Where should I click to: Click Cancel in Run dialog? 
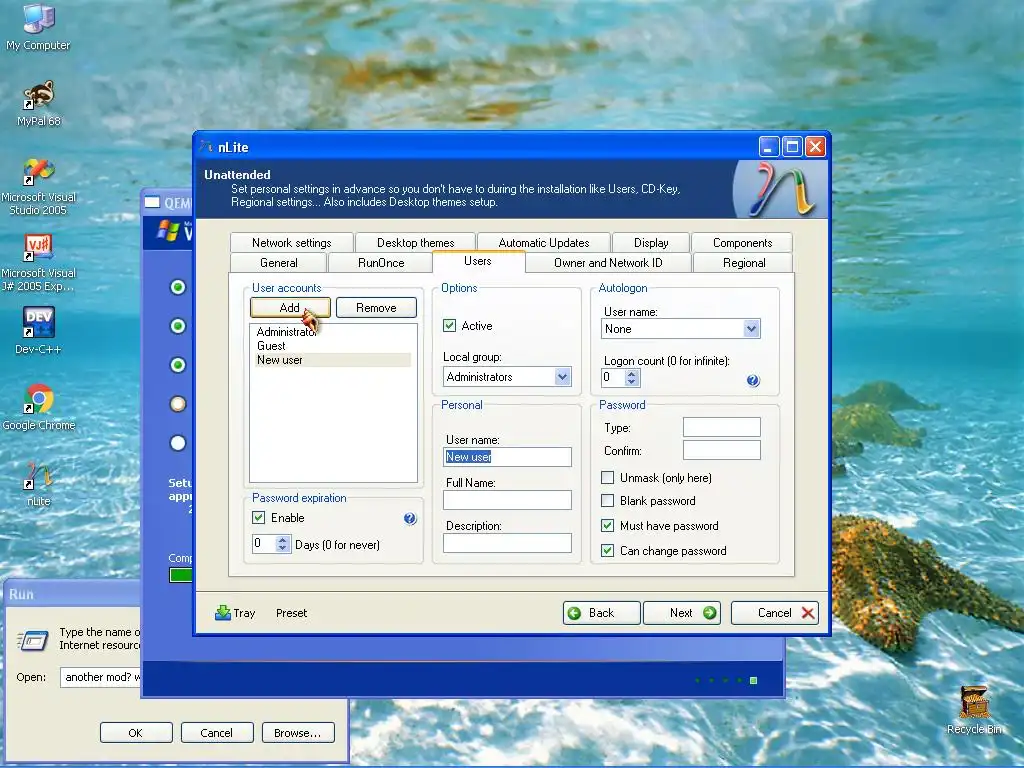point(216,733)
